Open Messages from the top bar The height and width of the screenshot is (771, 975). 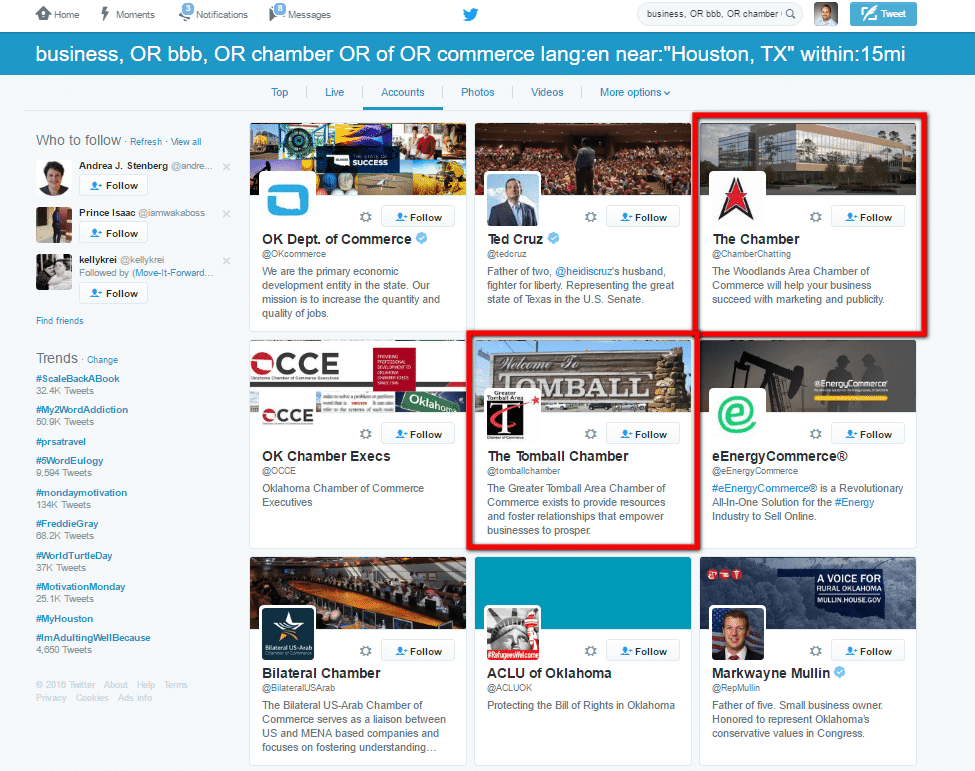click(x=300, y=13)
